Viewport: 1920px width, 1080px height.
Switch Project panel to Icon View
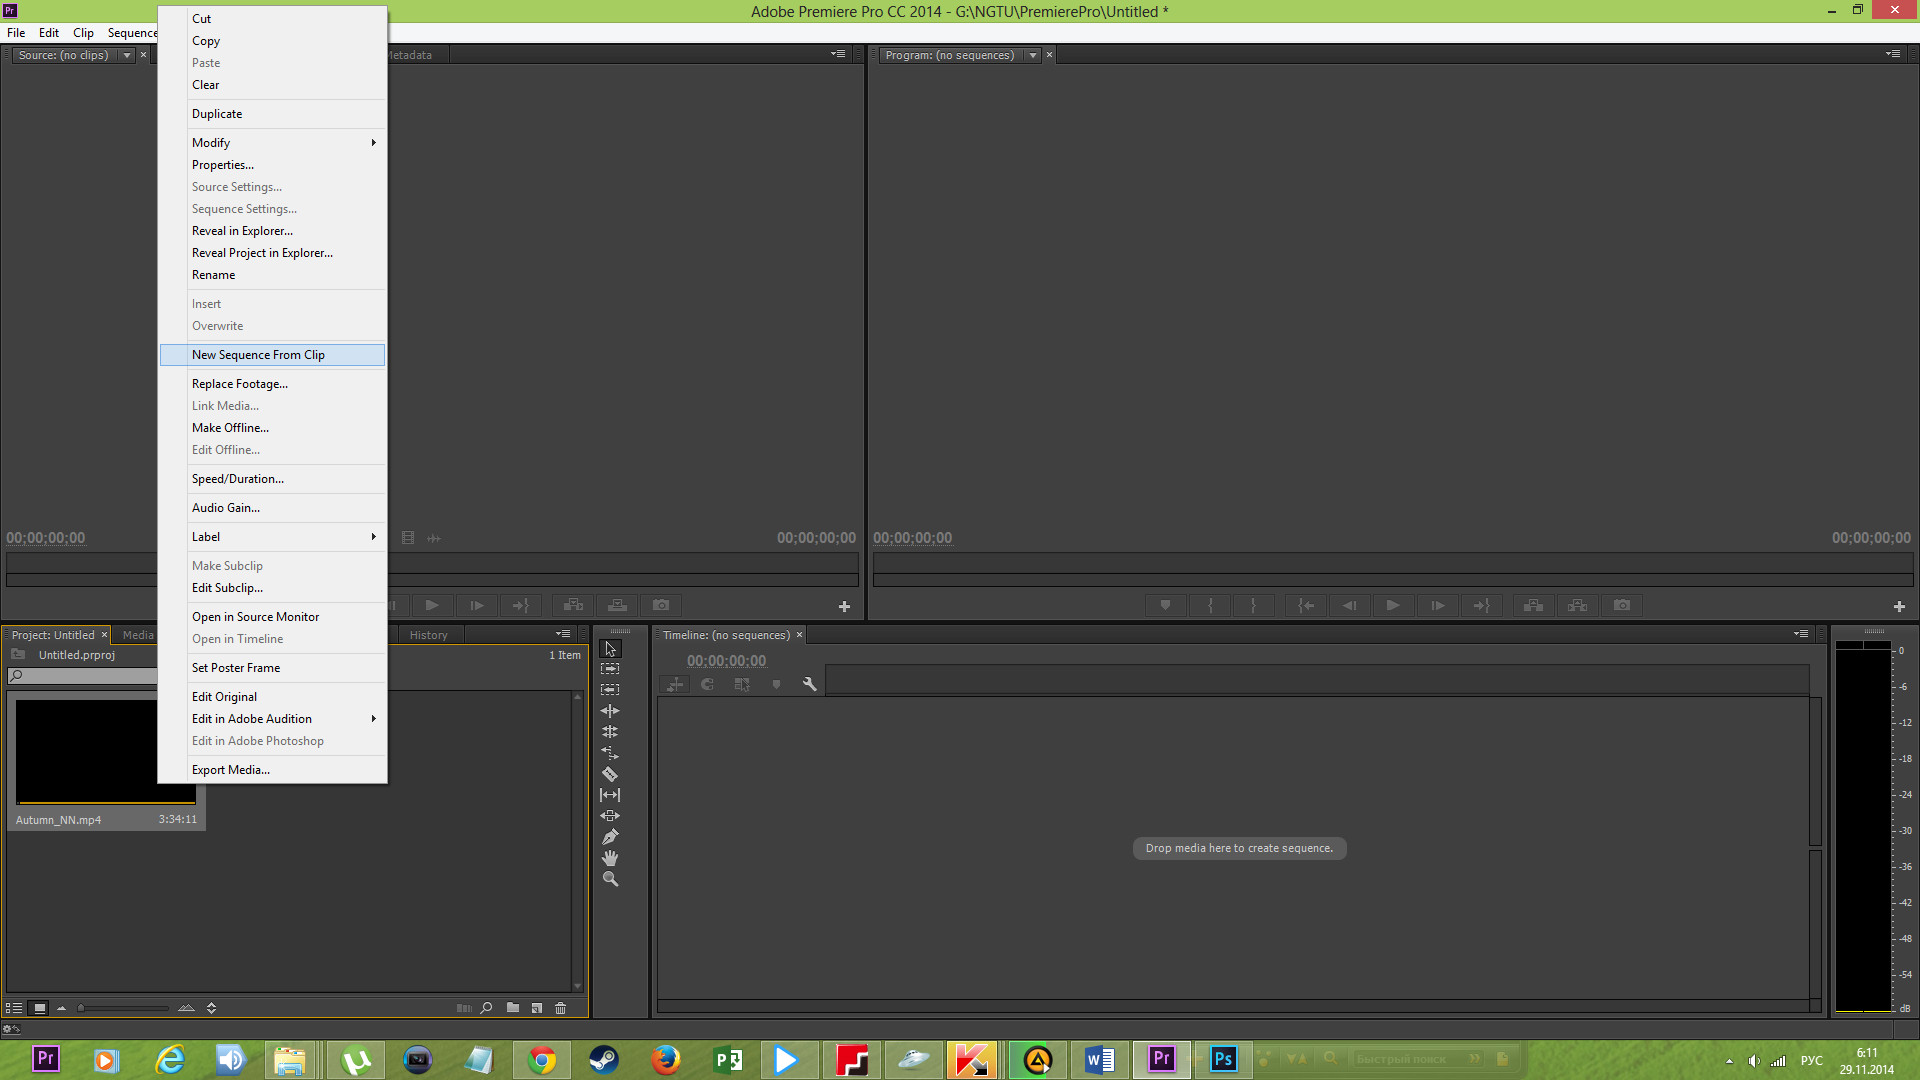coord(39,1008)
